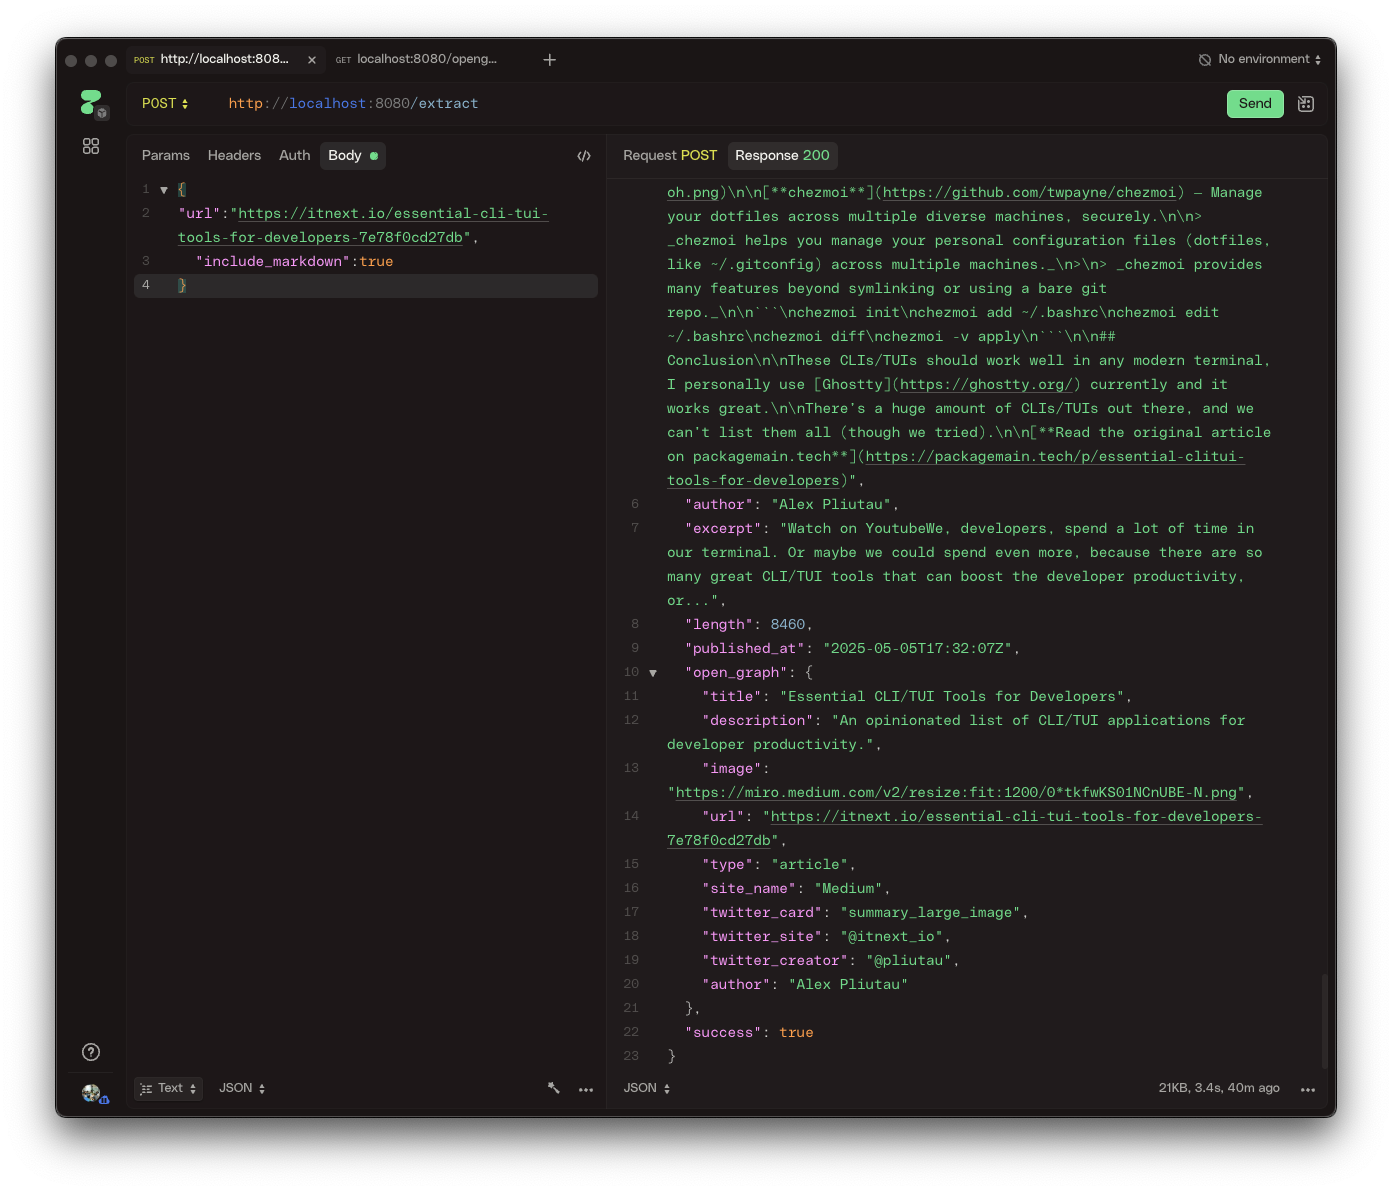Open the miro.medium.com image link
The height and width of the screenshot is (1191, 1392).
(x=956, y=792)
